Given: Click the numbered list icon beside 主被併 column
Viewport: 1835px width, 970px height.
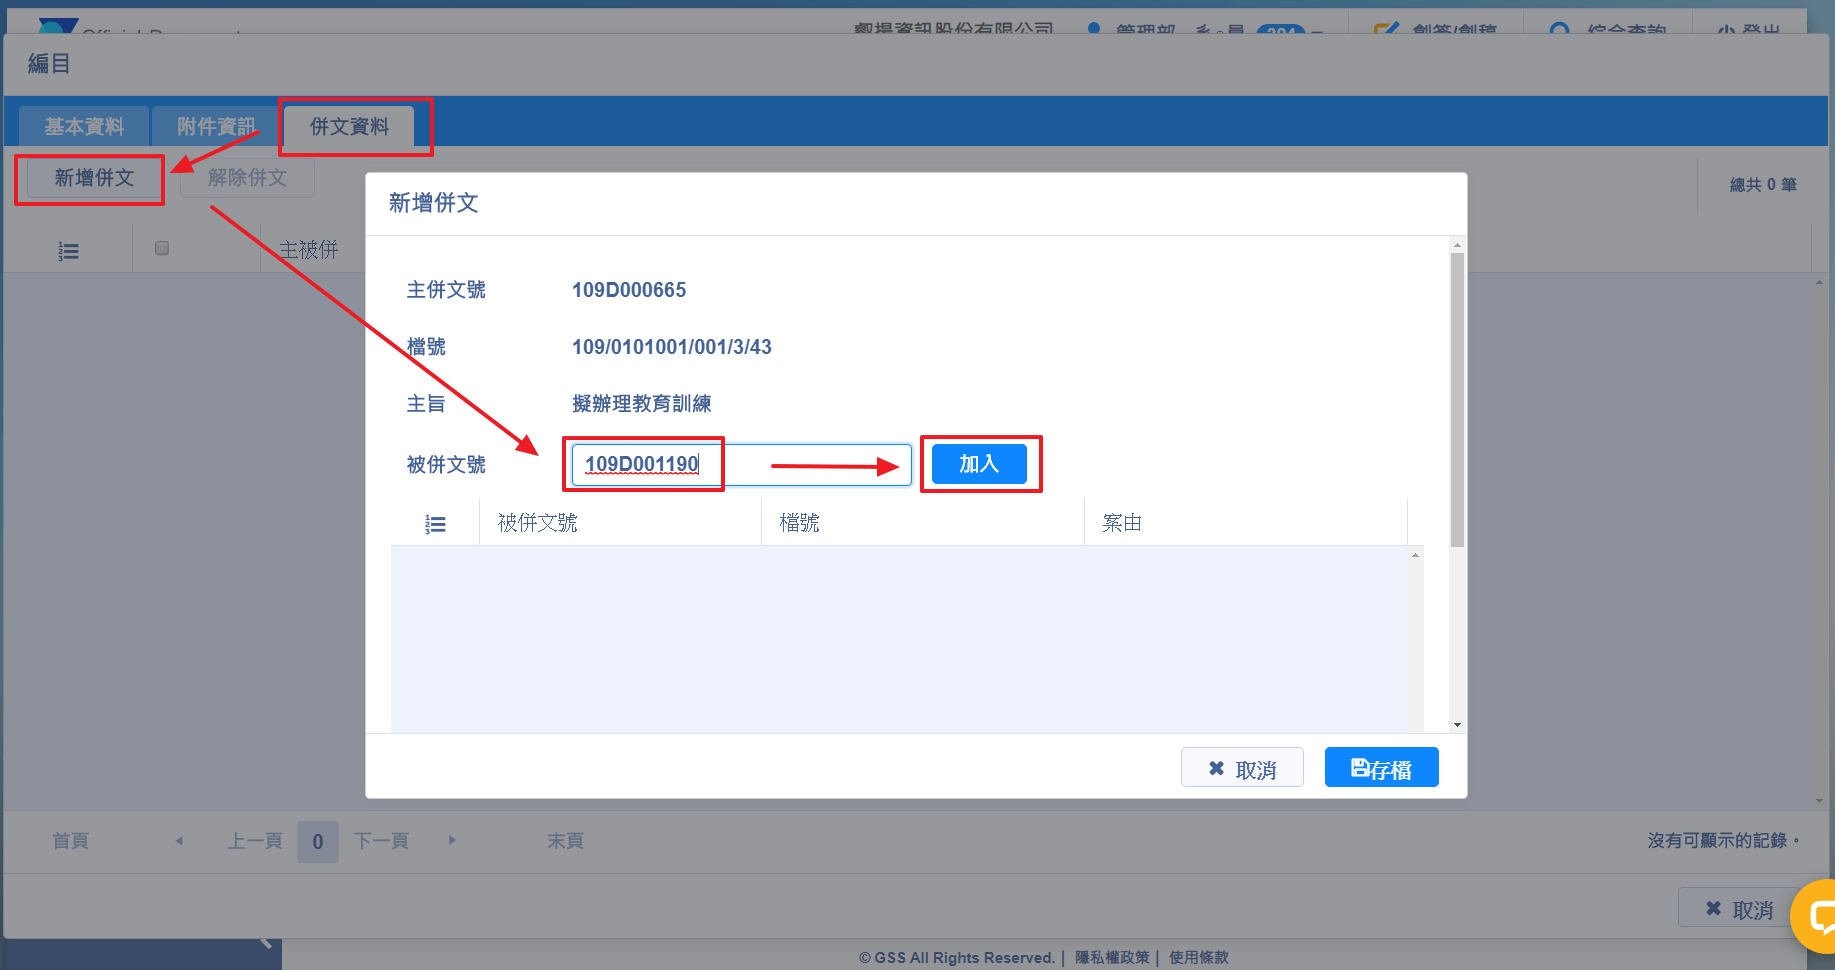Looking at the screenshot, I should pyautogui.click(x=68, y=251).
